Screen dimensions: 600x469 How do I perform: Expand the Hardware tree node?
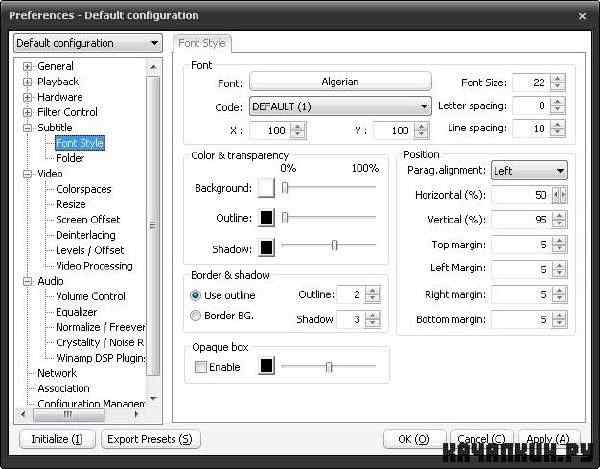tap(27, 97)
